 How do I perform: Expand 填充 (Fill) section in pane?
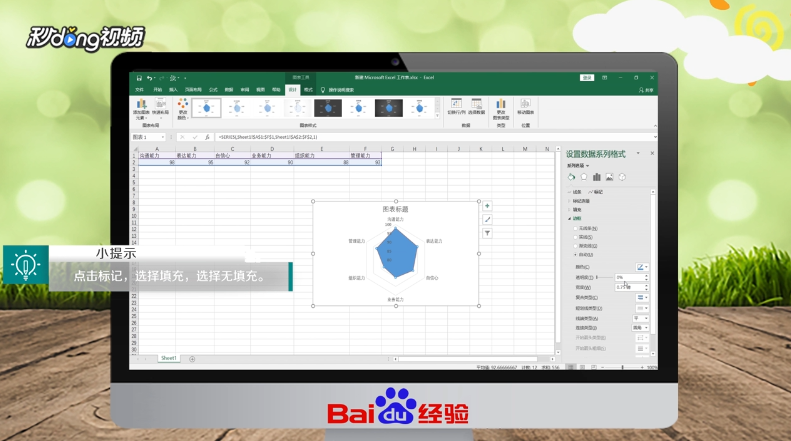[x=575, y=209]
